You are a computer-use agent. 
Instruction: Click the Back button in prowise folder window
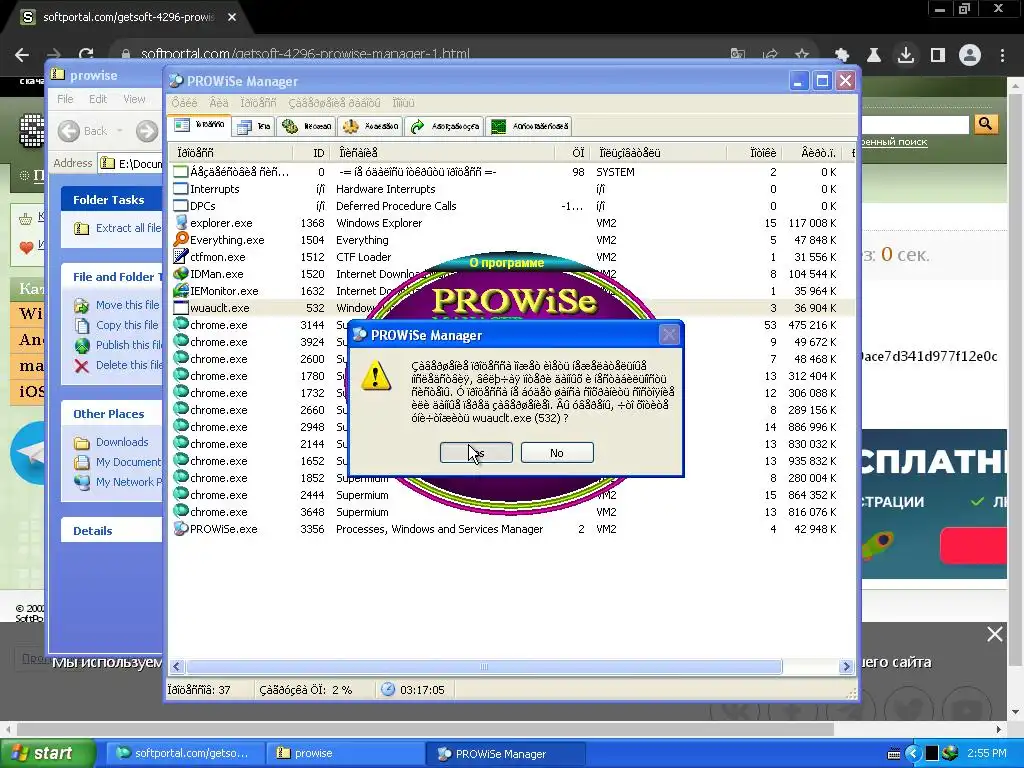pos(83,131)
